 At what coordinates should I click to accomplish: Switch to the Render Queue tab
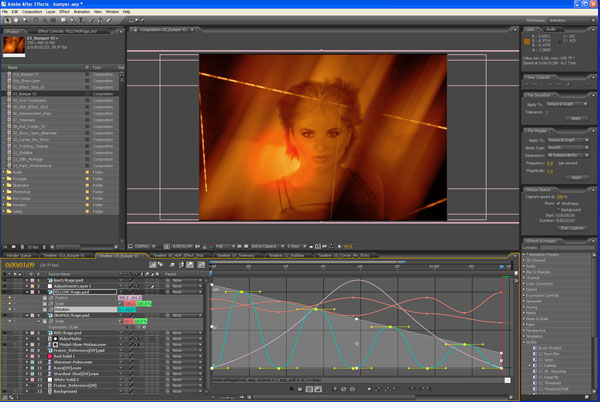click(x=19, y=255)
